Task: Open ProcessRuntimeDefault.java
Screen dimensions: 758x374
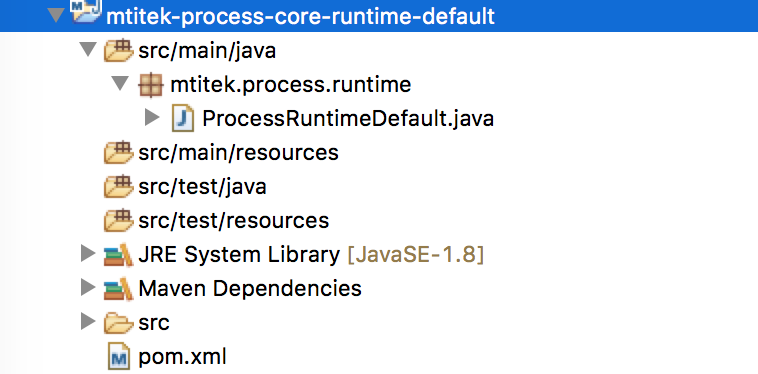Action: click(348, 118)
